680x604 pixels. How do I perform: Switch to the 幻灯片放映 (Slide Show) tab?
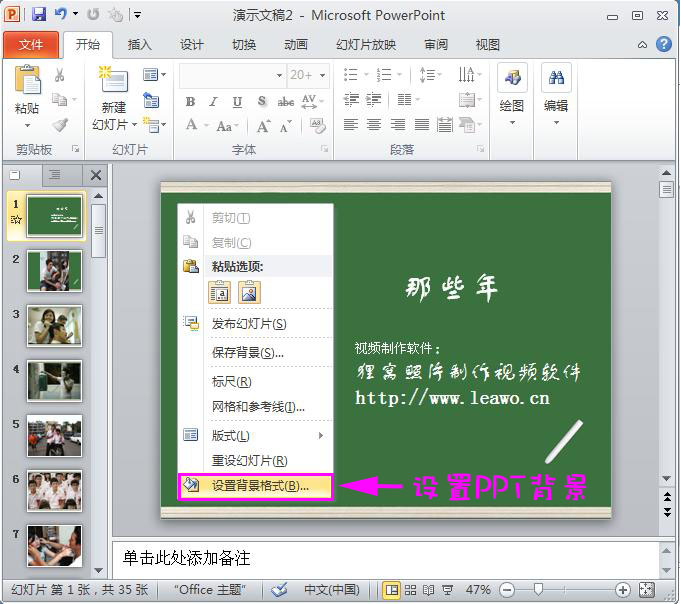click(x=366, y=44)
